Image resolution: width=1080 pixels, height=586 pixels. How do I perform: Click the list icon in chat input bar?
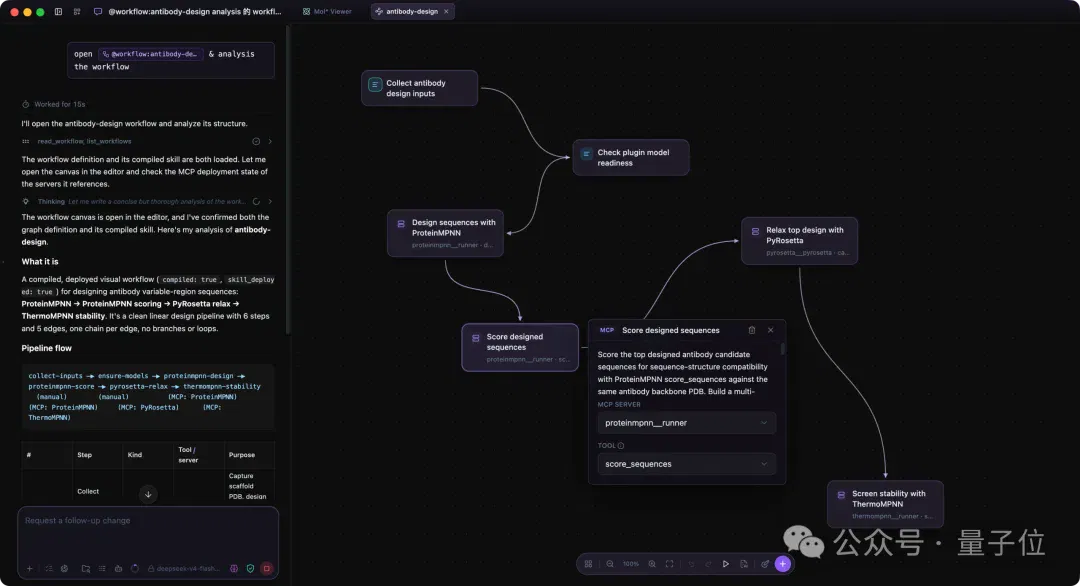point(102,569)
